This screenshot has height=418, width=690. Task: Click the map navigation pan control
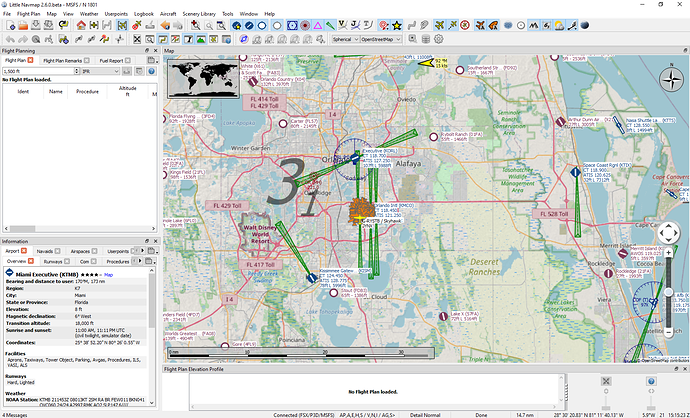668,233
